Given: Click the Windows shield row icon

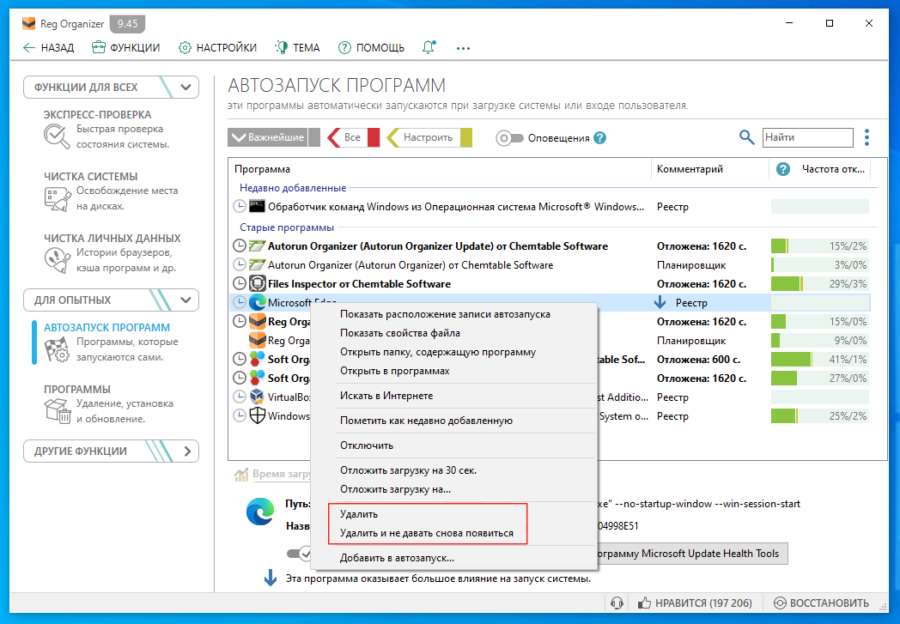Looking at the screenshot, I should point(257,416).
